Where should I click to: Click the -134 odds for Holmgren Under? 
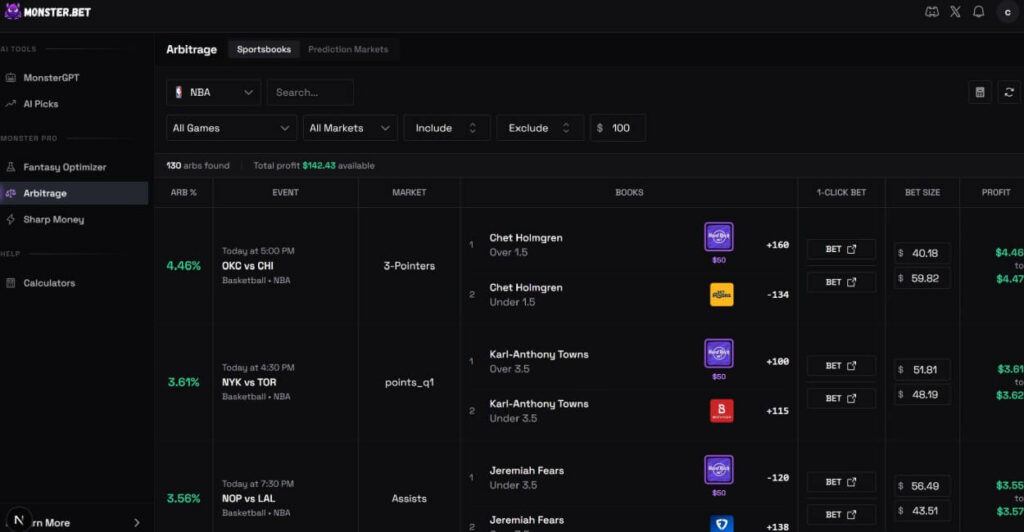pyautogui.click(x=777, y=294)
